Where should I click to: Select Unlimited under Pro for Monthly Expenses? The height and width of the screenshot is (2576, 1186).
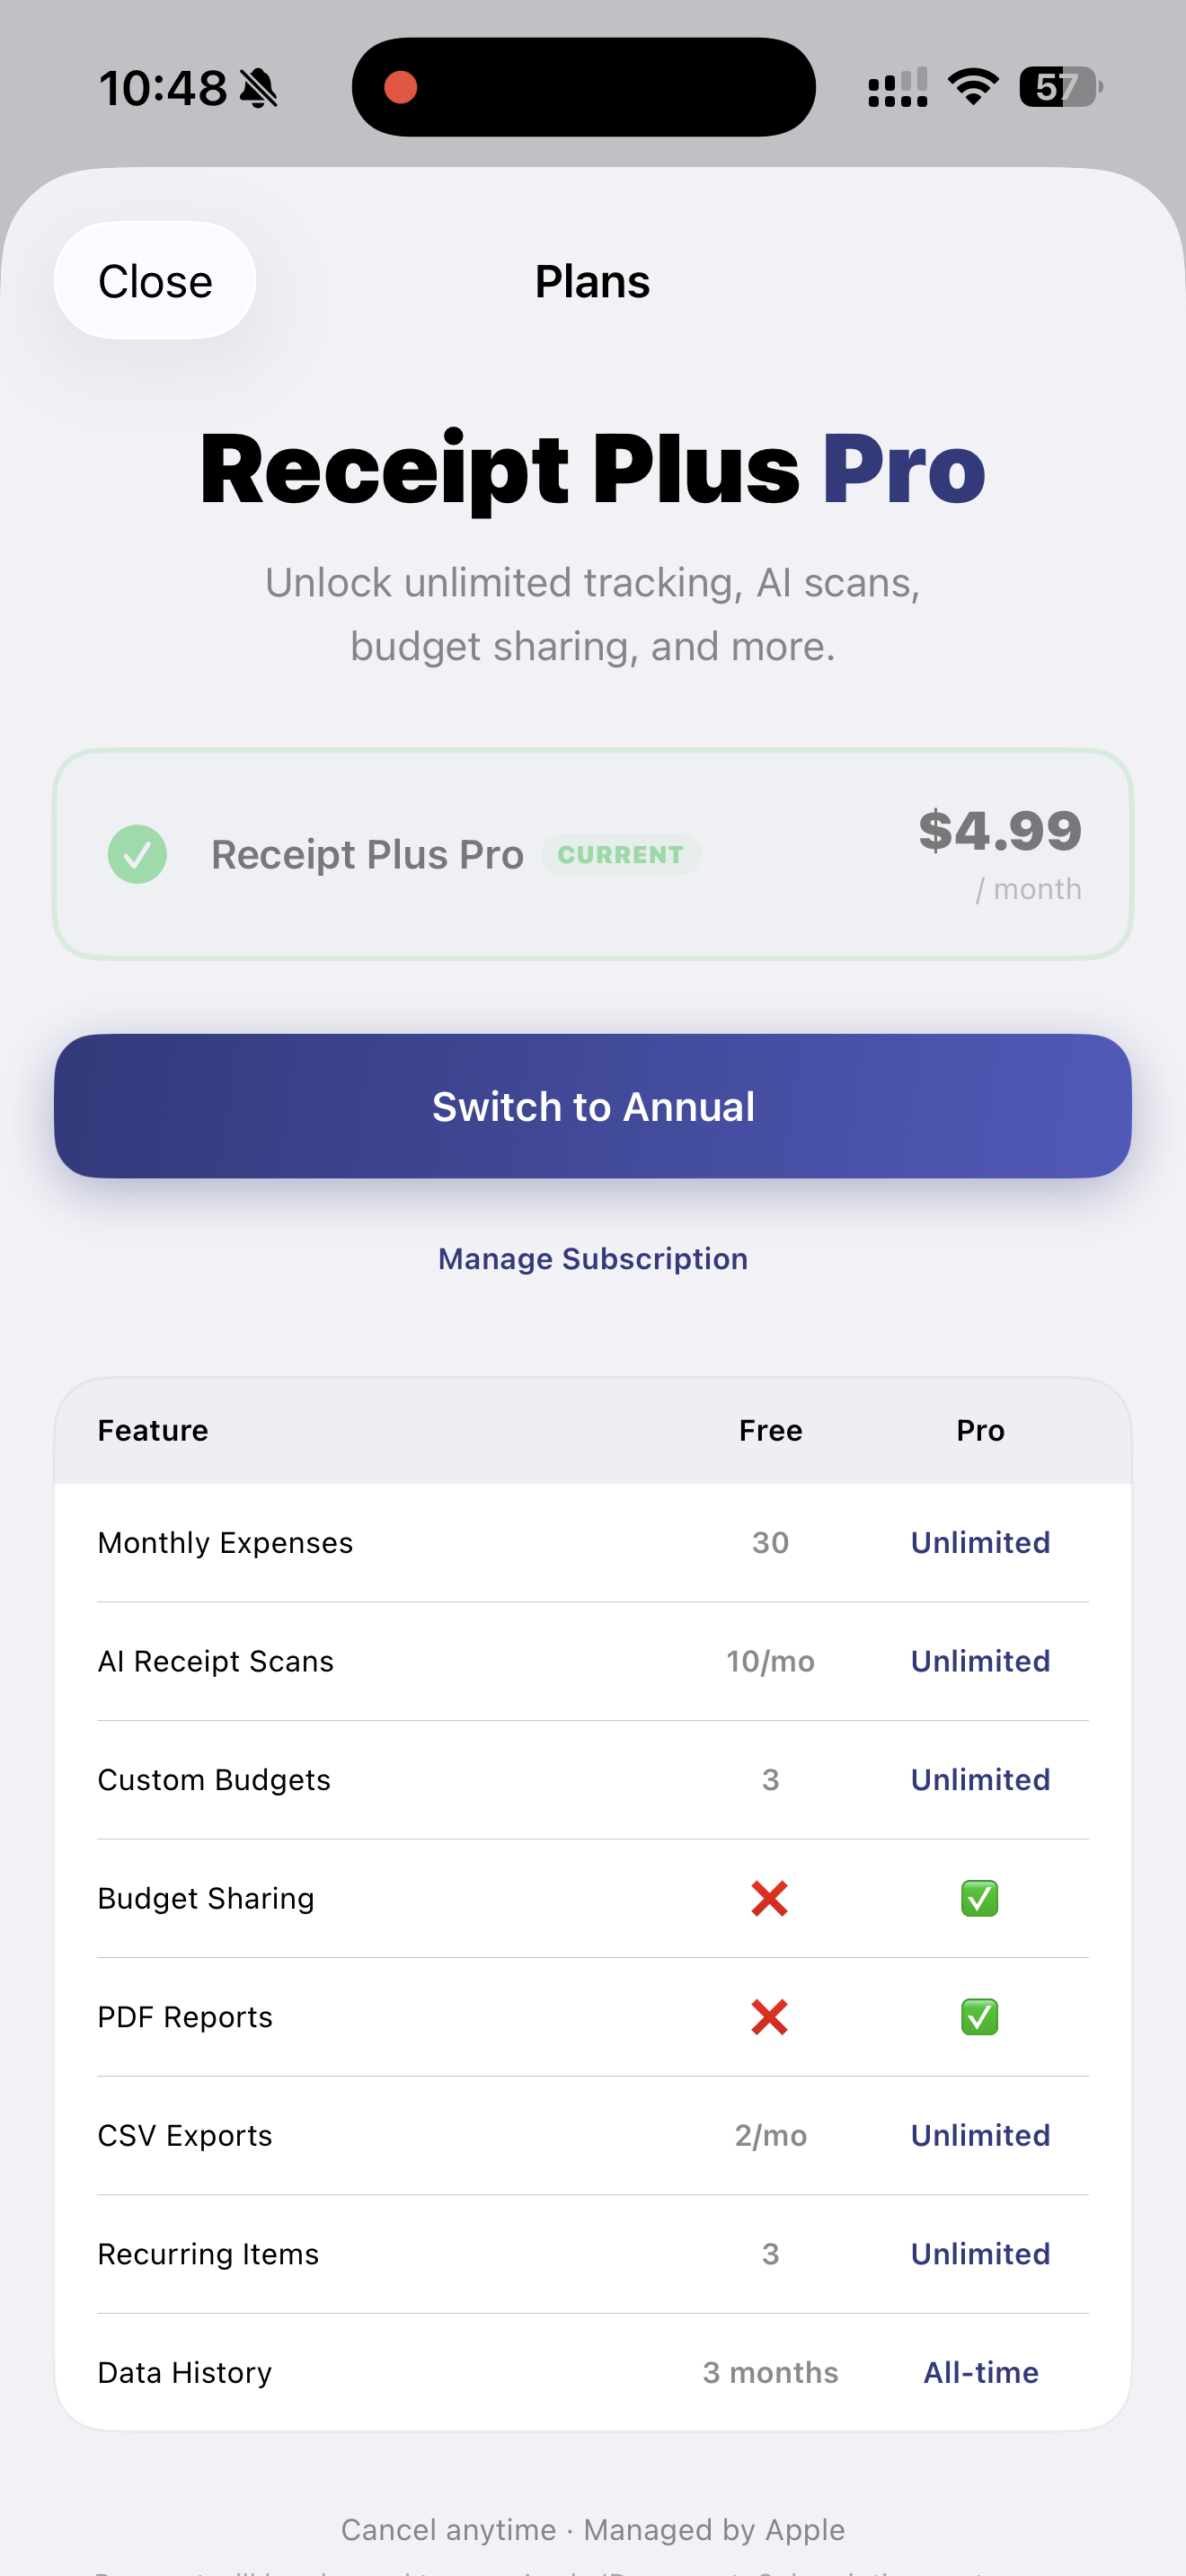[979, 1542]
